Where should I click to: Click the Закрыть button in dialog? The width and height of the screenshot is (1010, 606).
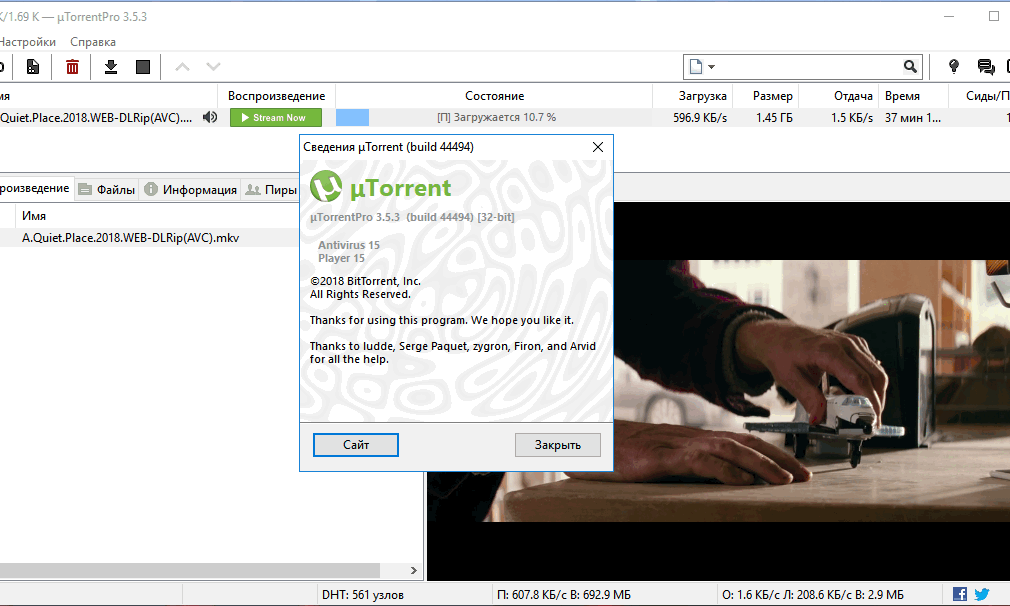pos(558,445)
